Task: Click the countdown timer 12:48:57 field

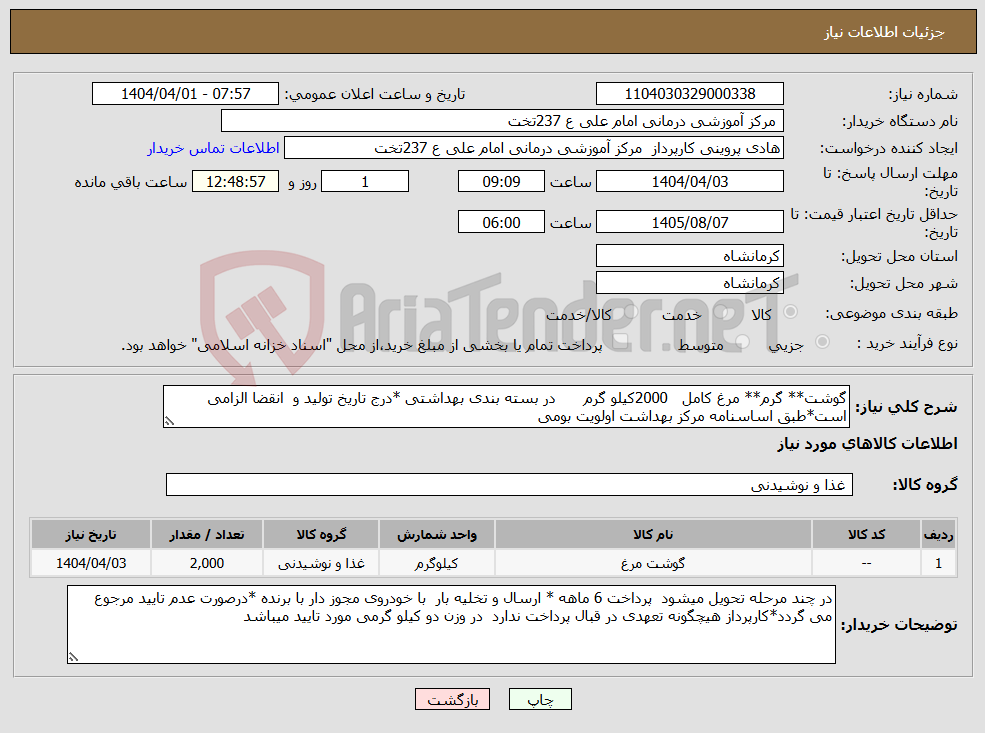Action: [236, 182]
